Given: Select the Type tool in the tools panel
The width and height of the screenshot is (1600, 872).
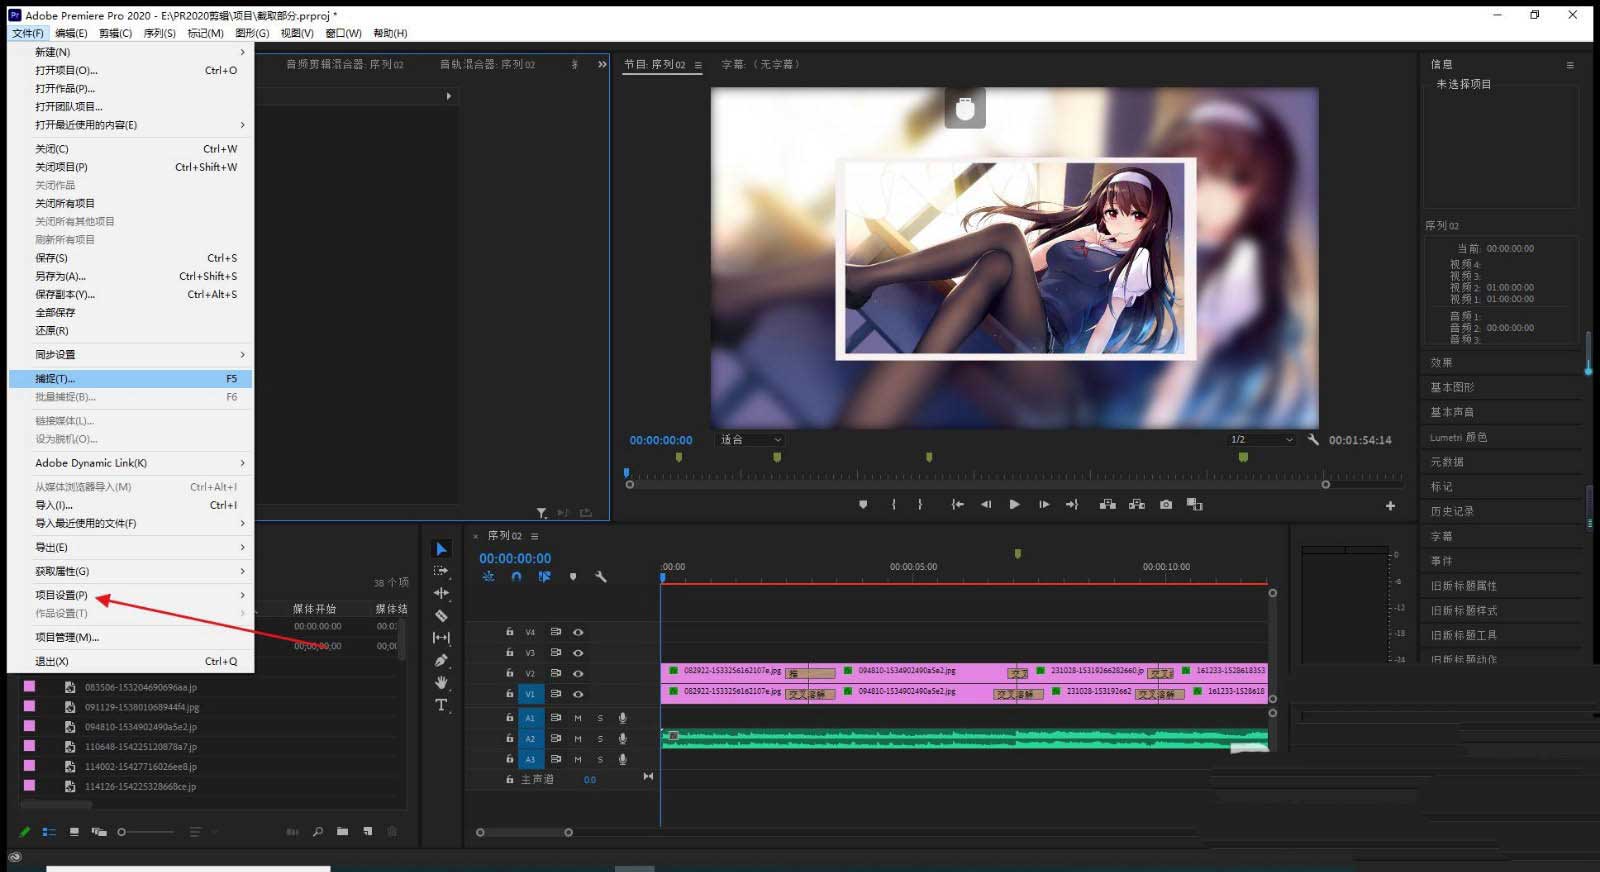Looking at the screenshot, I should pos(441,705).
